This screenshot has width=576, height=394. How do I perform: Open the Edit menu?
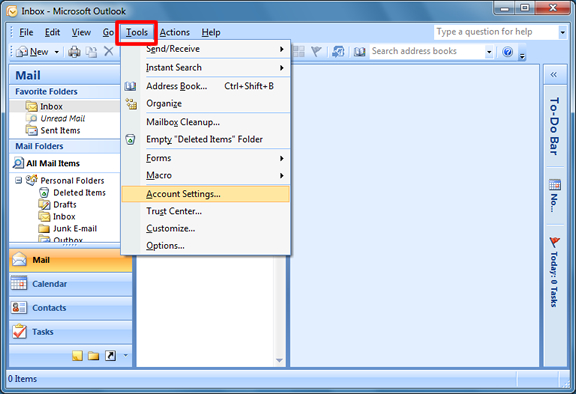52,32
